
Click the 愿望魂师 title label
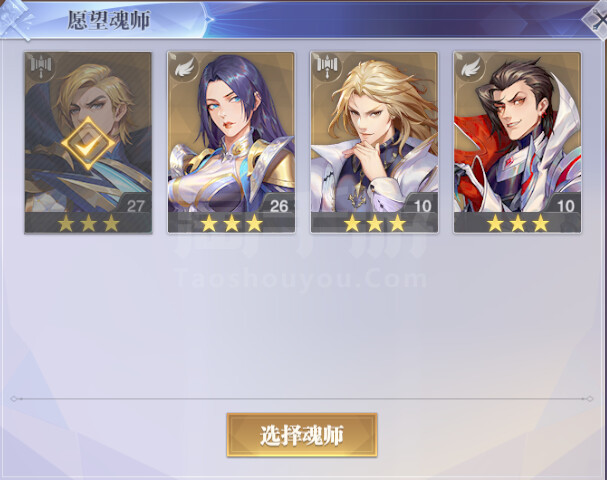(x=109, y=21)
